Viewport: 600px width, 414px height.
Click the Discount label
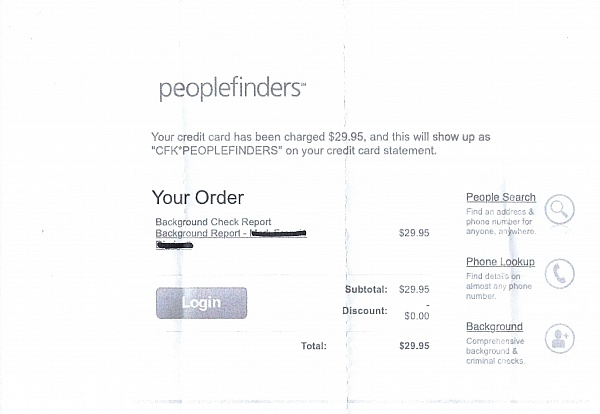pos(364,310)
